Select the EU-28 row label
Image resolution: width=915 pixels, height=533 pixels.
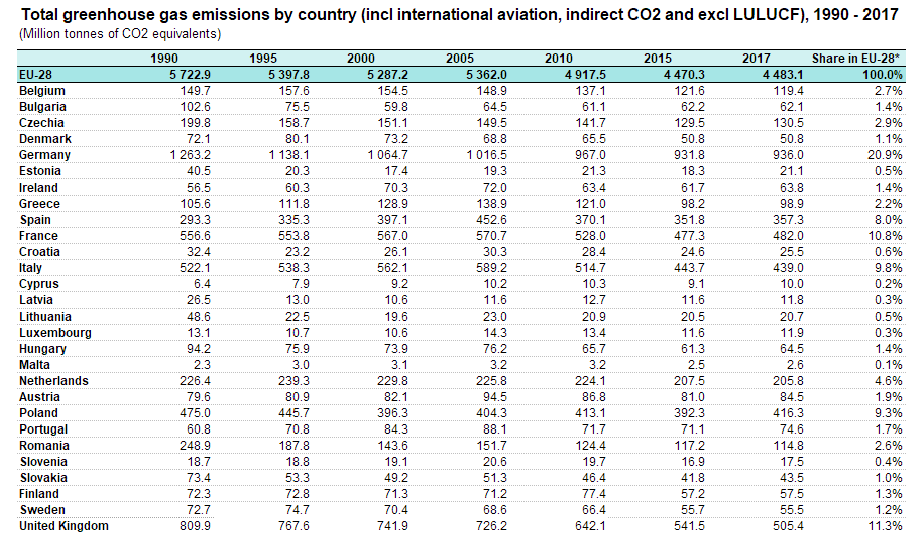pyautogui.click(x=37, y=75)
